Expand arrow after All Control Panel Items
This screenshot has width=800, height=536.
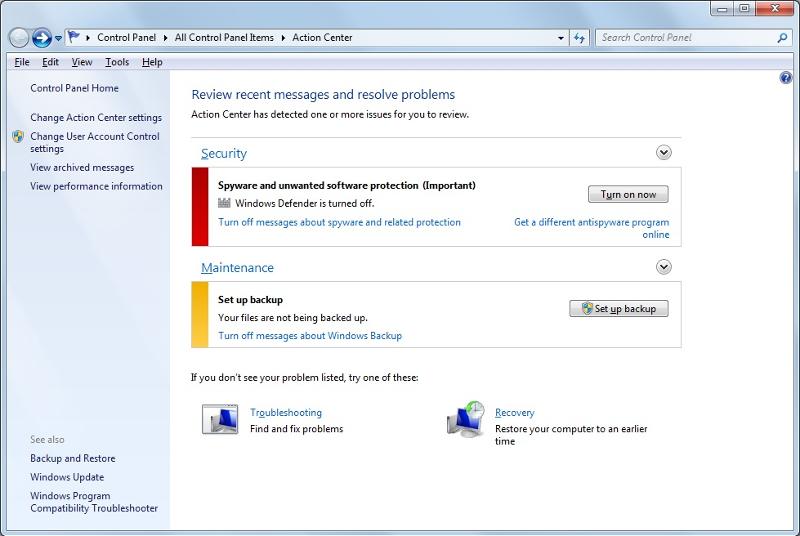[283, 38]
